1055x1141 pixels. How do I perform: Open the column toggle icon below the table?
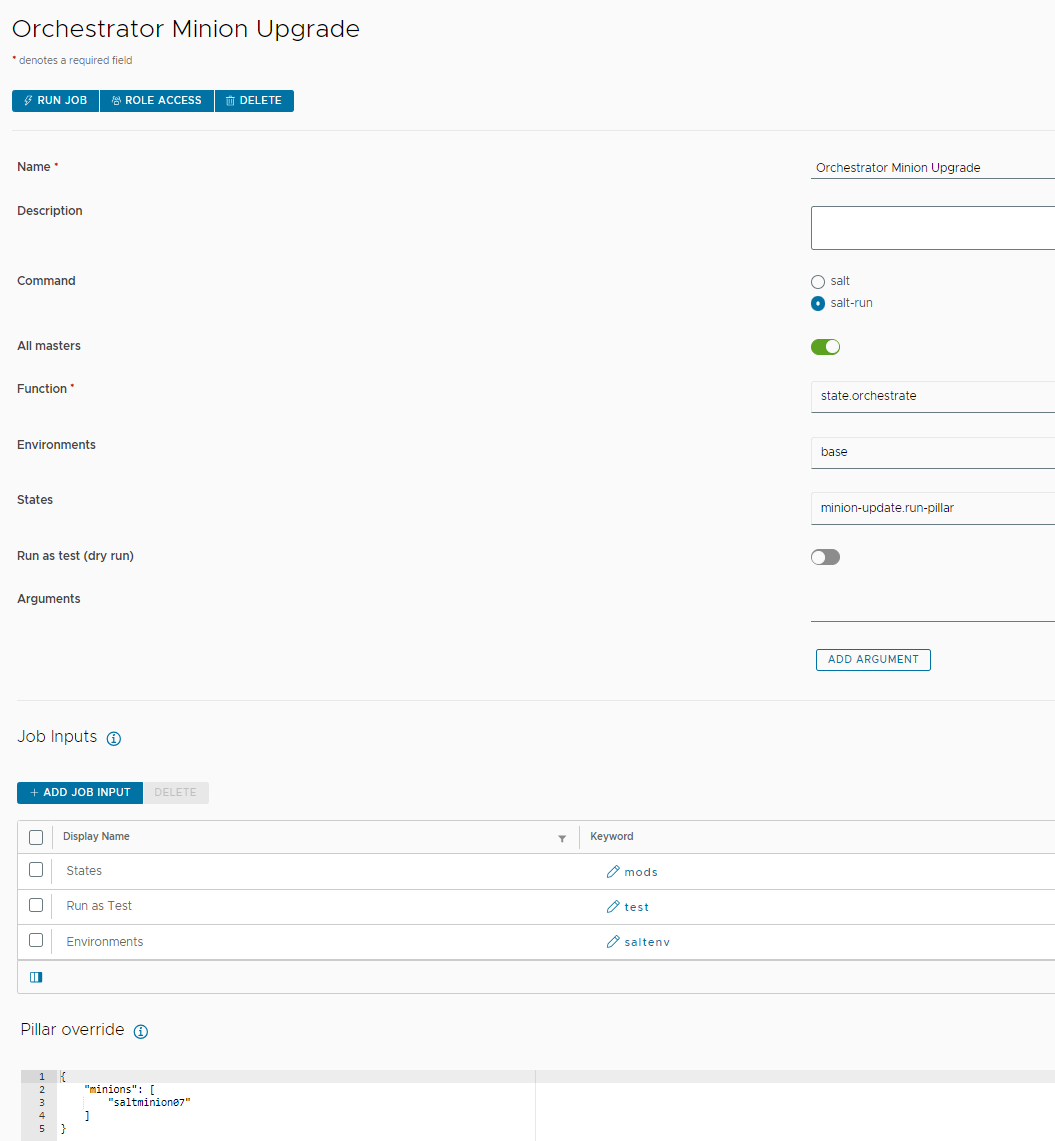(36, 977)
